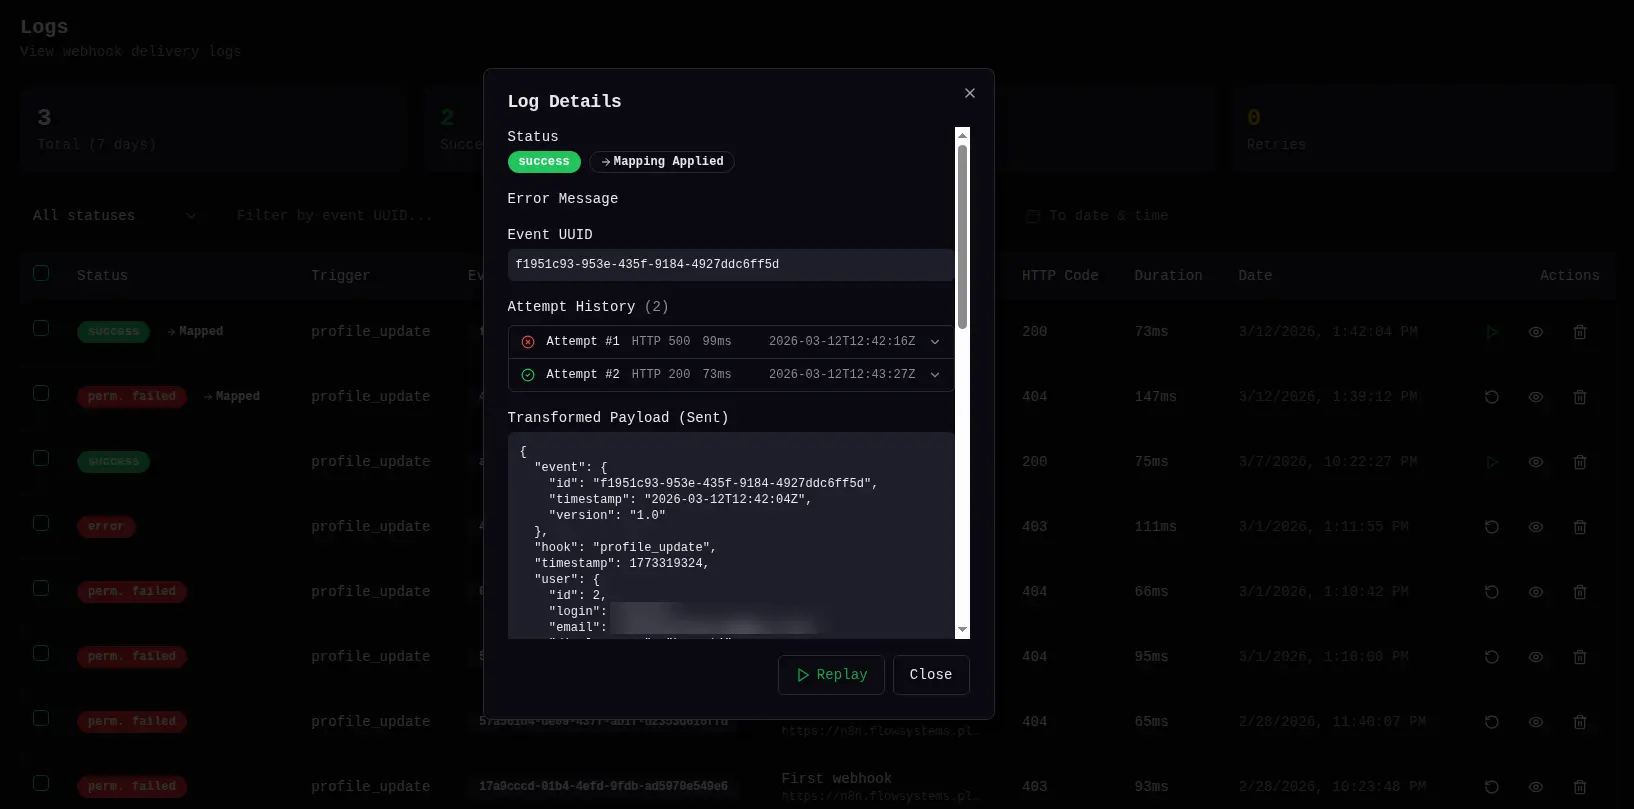Viewport: 1634px width, 809px height.
Task: View details for the 1:10:00 PM log
Action: (1536, 657)
